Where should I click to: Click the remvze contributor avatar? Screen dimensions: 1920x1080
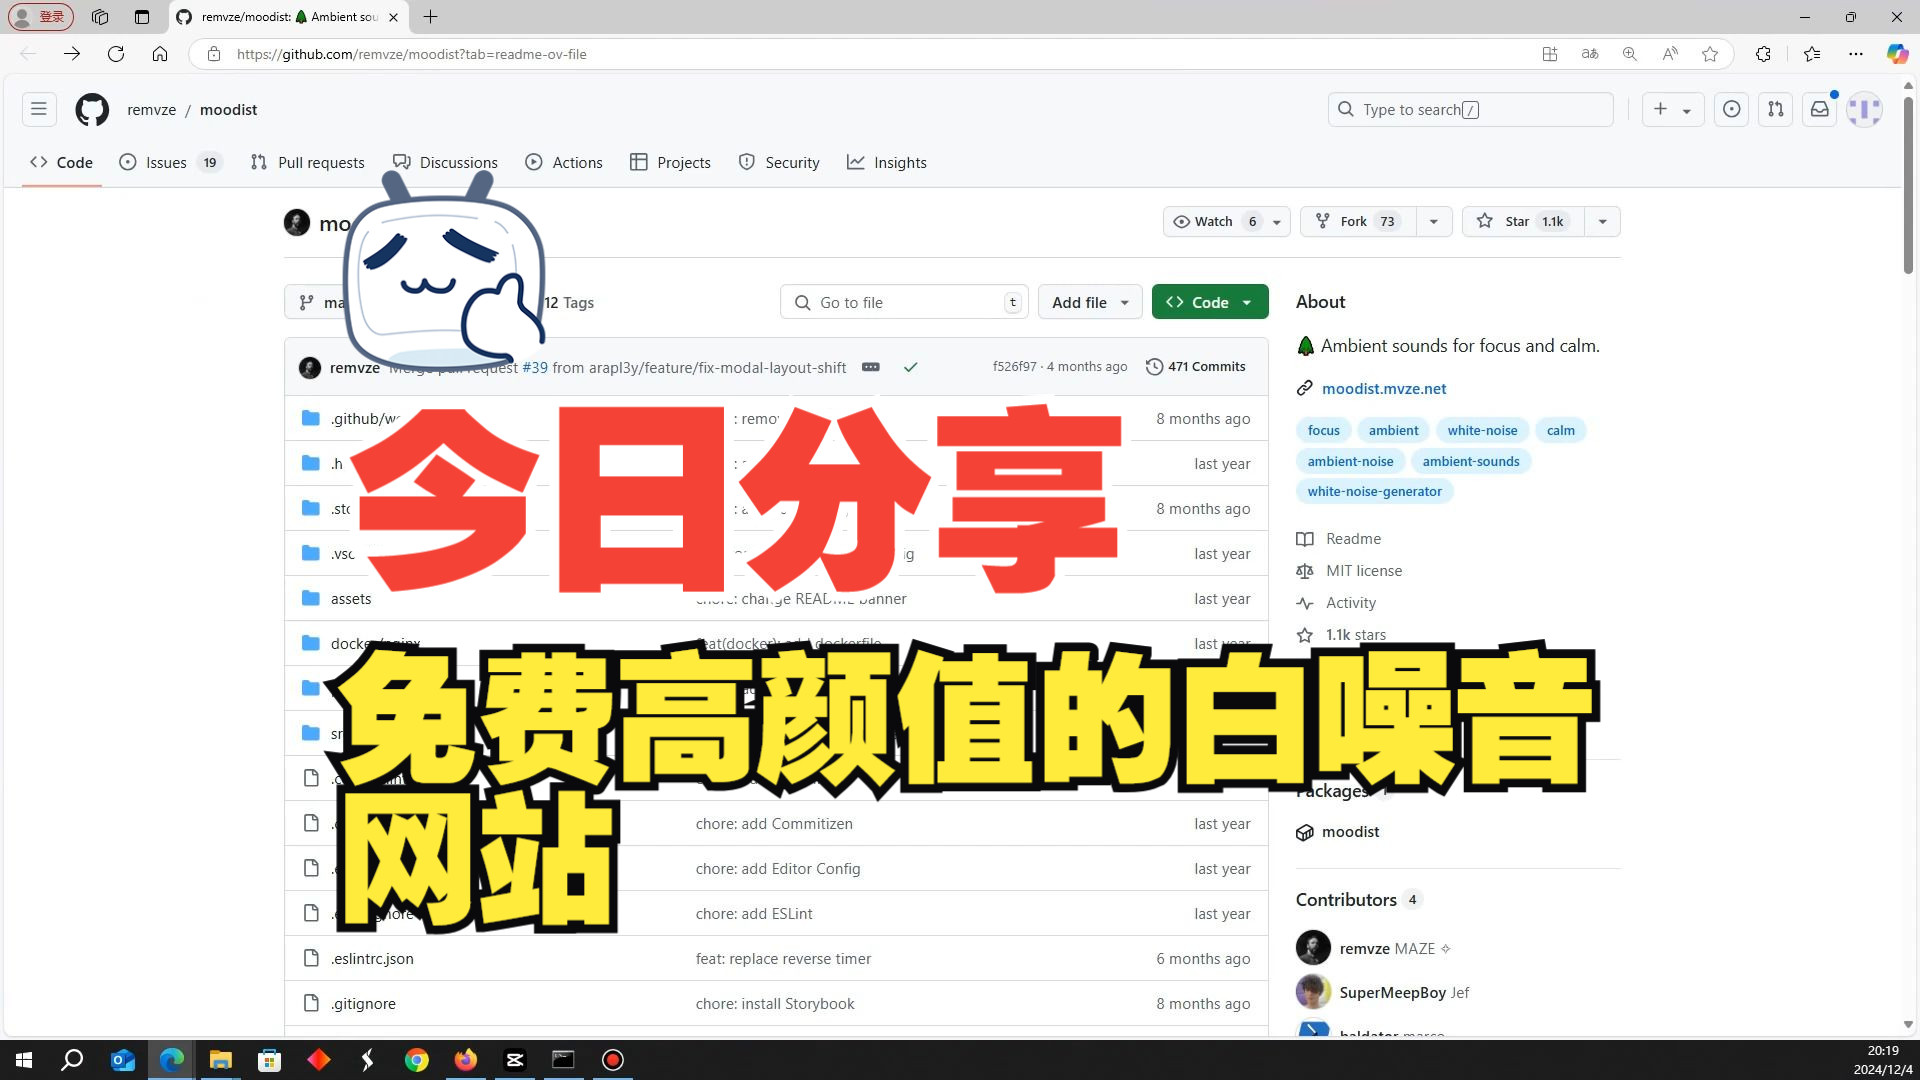(x=1311, y=947)
